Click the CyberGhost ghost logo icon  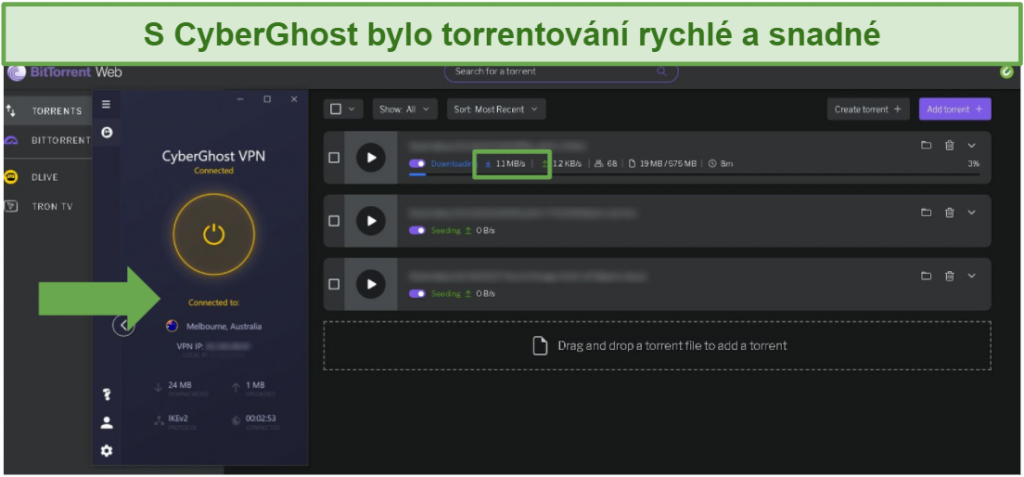(106, 133)
